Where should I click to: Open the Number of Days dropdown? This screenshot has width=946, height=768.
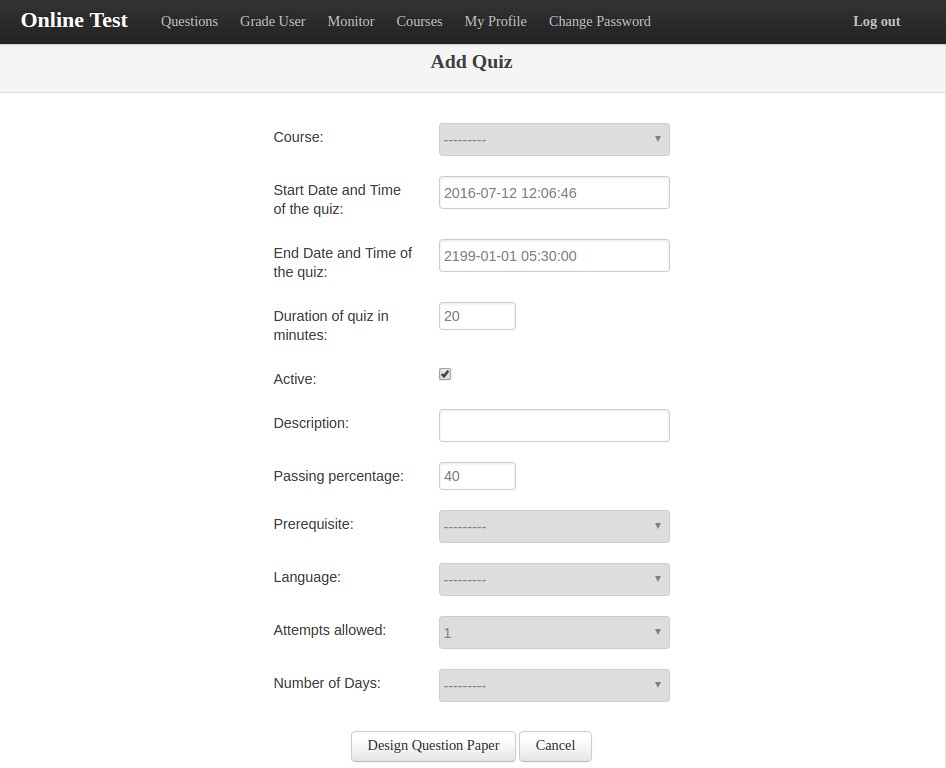tap(554, 685)
